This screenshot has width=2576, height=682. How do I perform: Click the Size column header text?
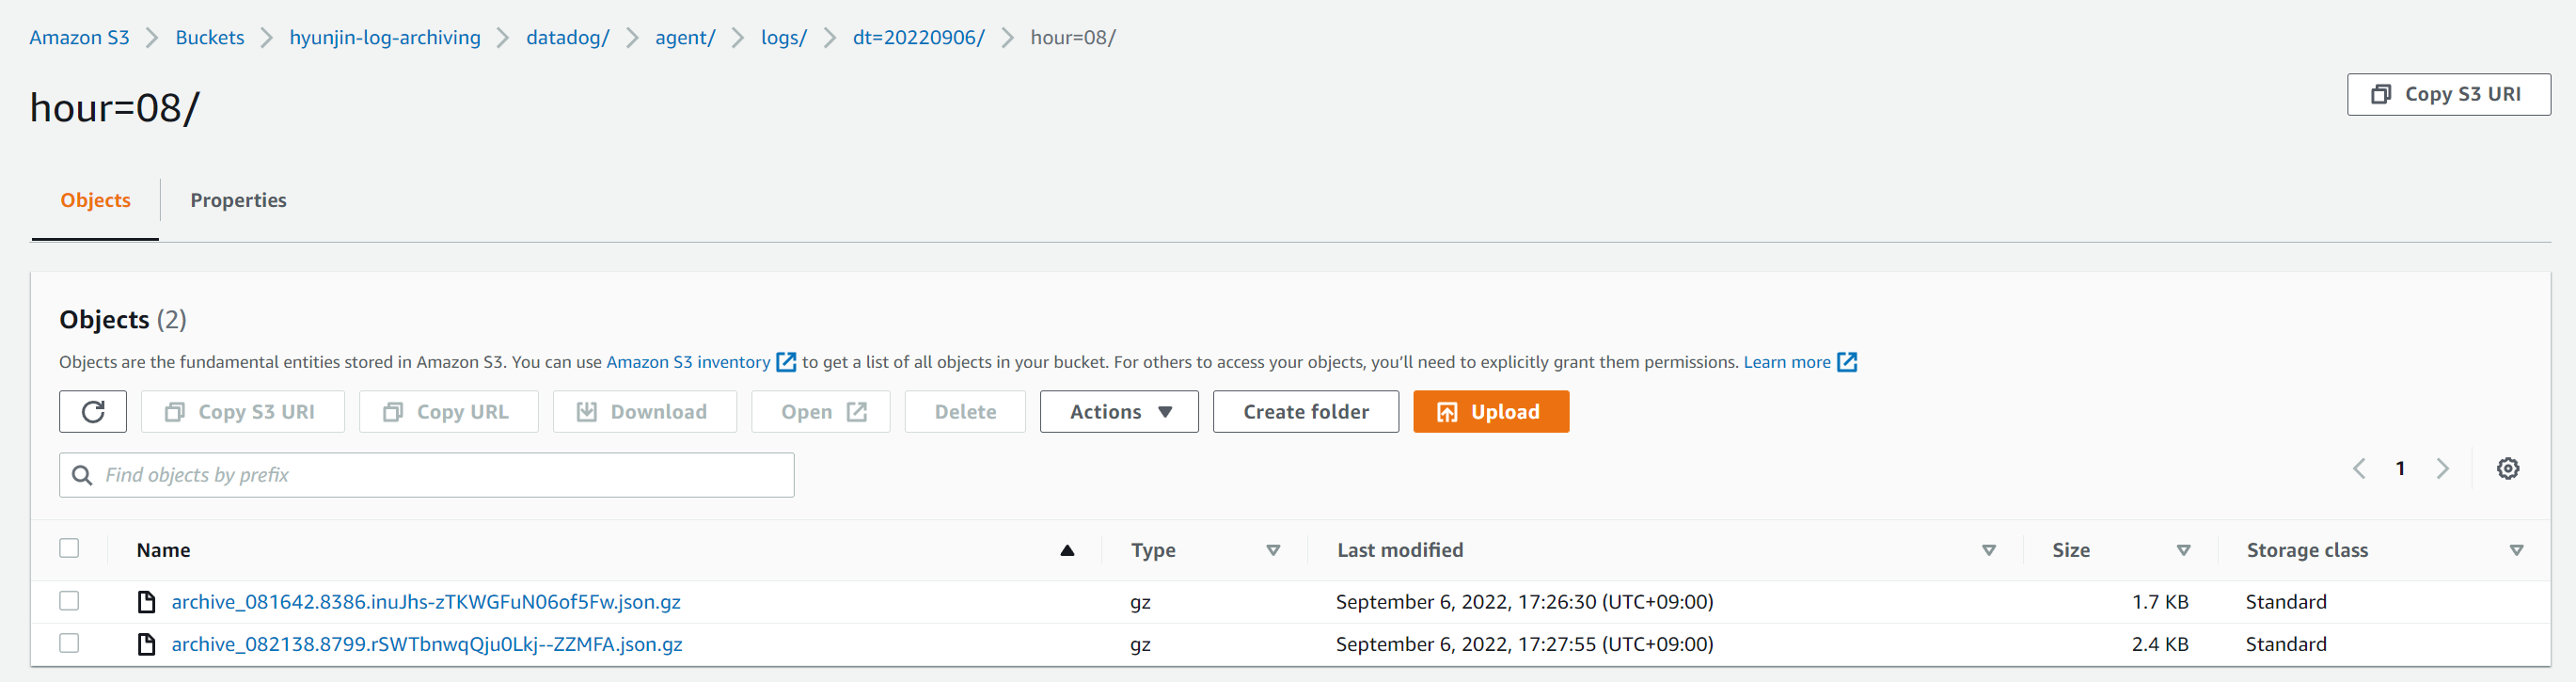2071,550
